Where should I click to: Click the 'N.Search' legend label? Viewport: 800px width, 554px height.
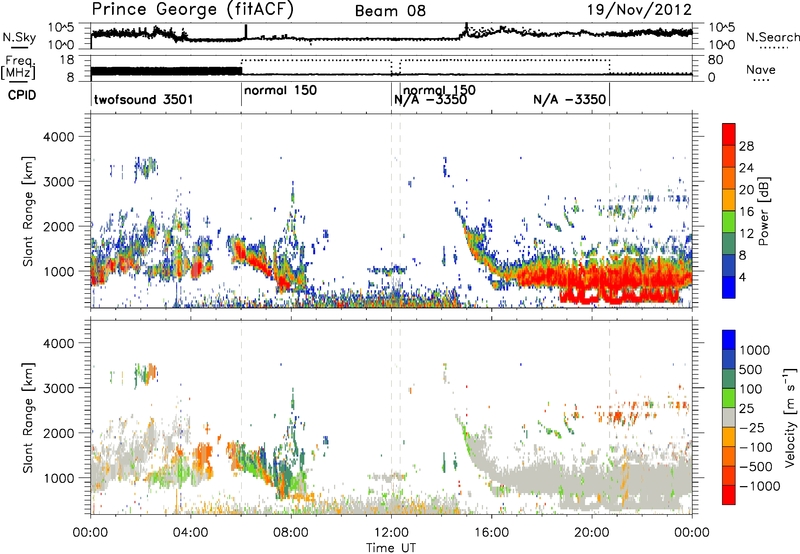click(772, 37)
